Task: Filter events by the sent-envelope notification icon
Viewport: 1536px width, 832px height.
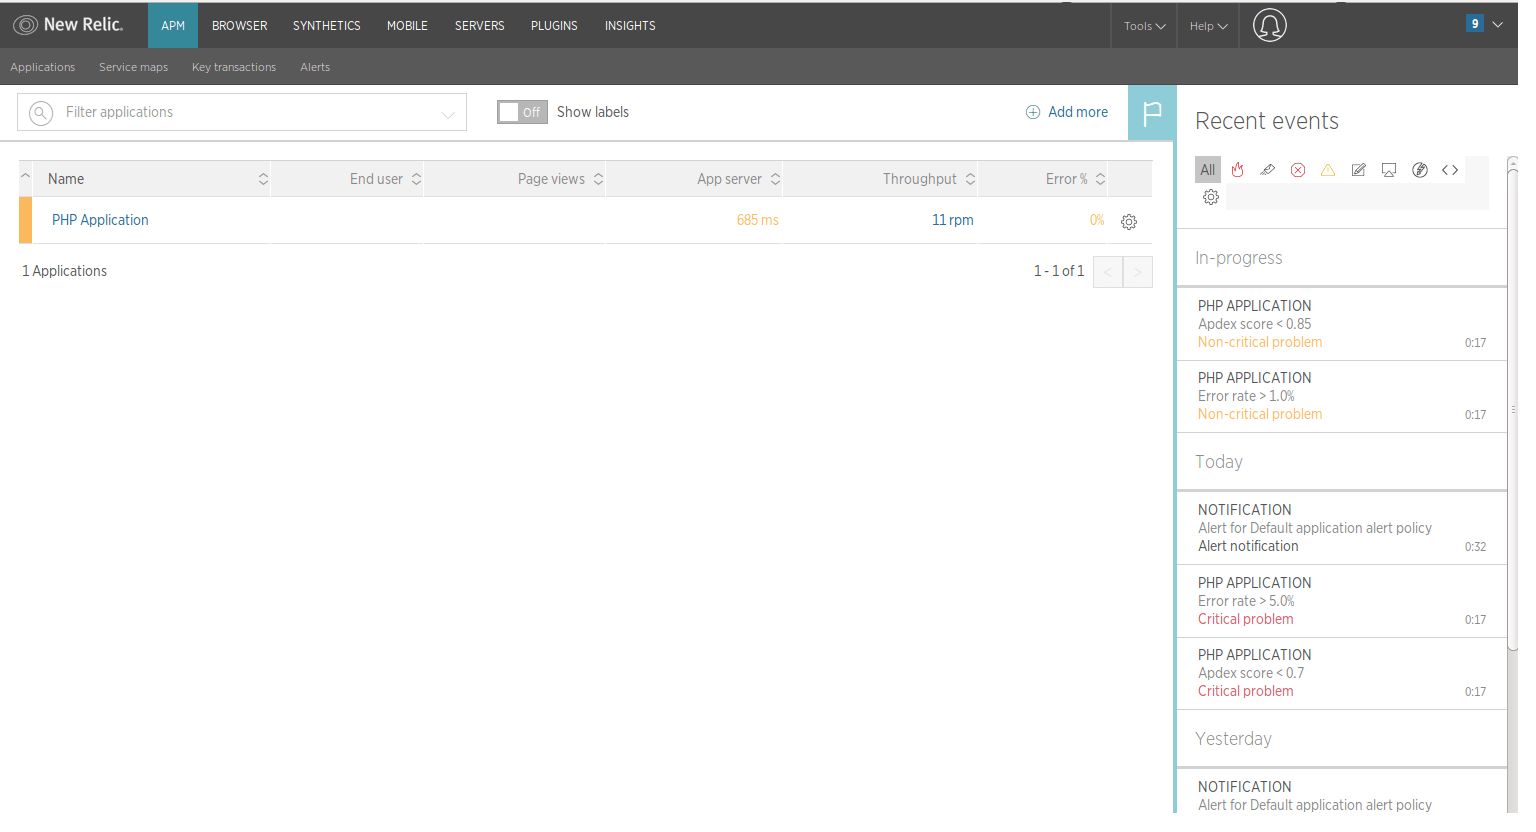Action: click(1267, 170)
